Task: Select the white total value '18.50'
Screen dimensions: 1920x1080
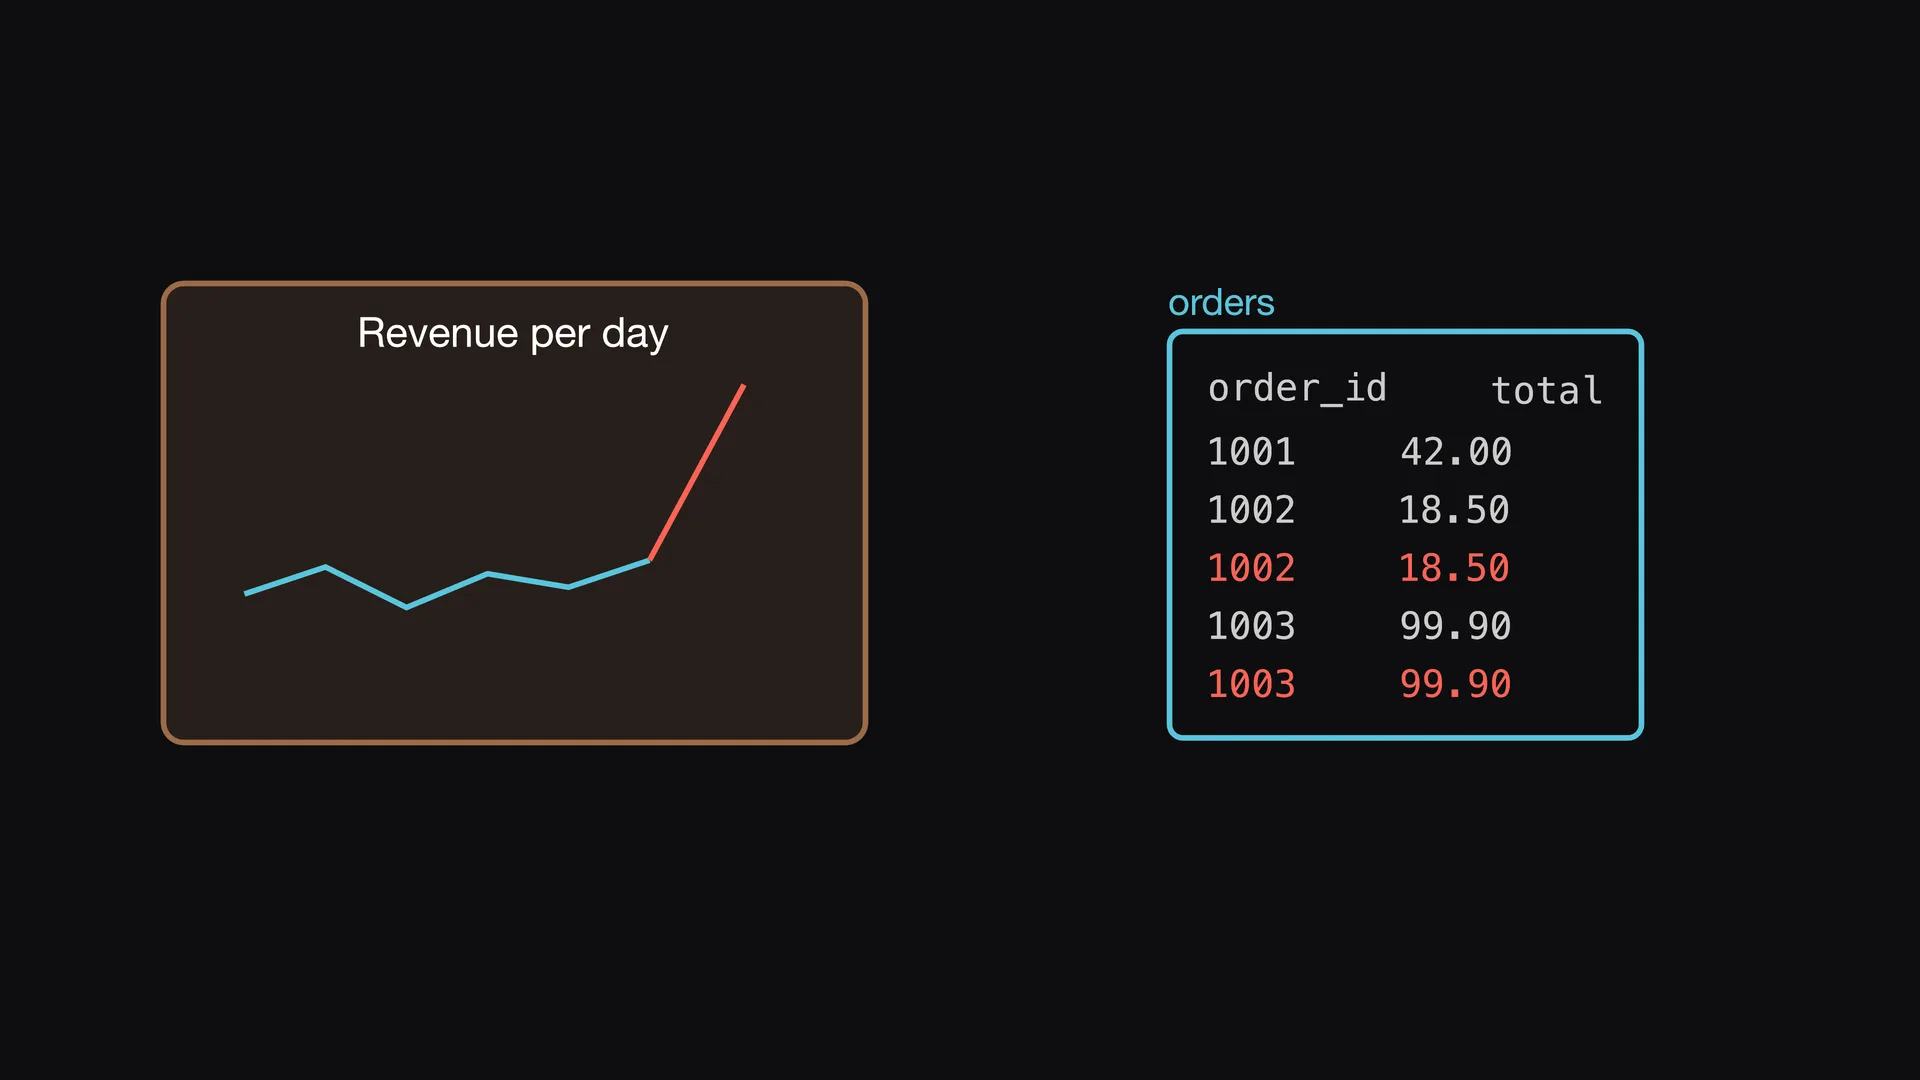Action: coord(1454,510)
